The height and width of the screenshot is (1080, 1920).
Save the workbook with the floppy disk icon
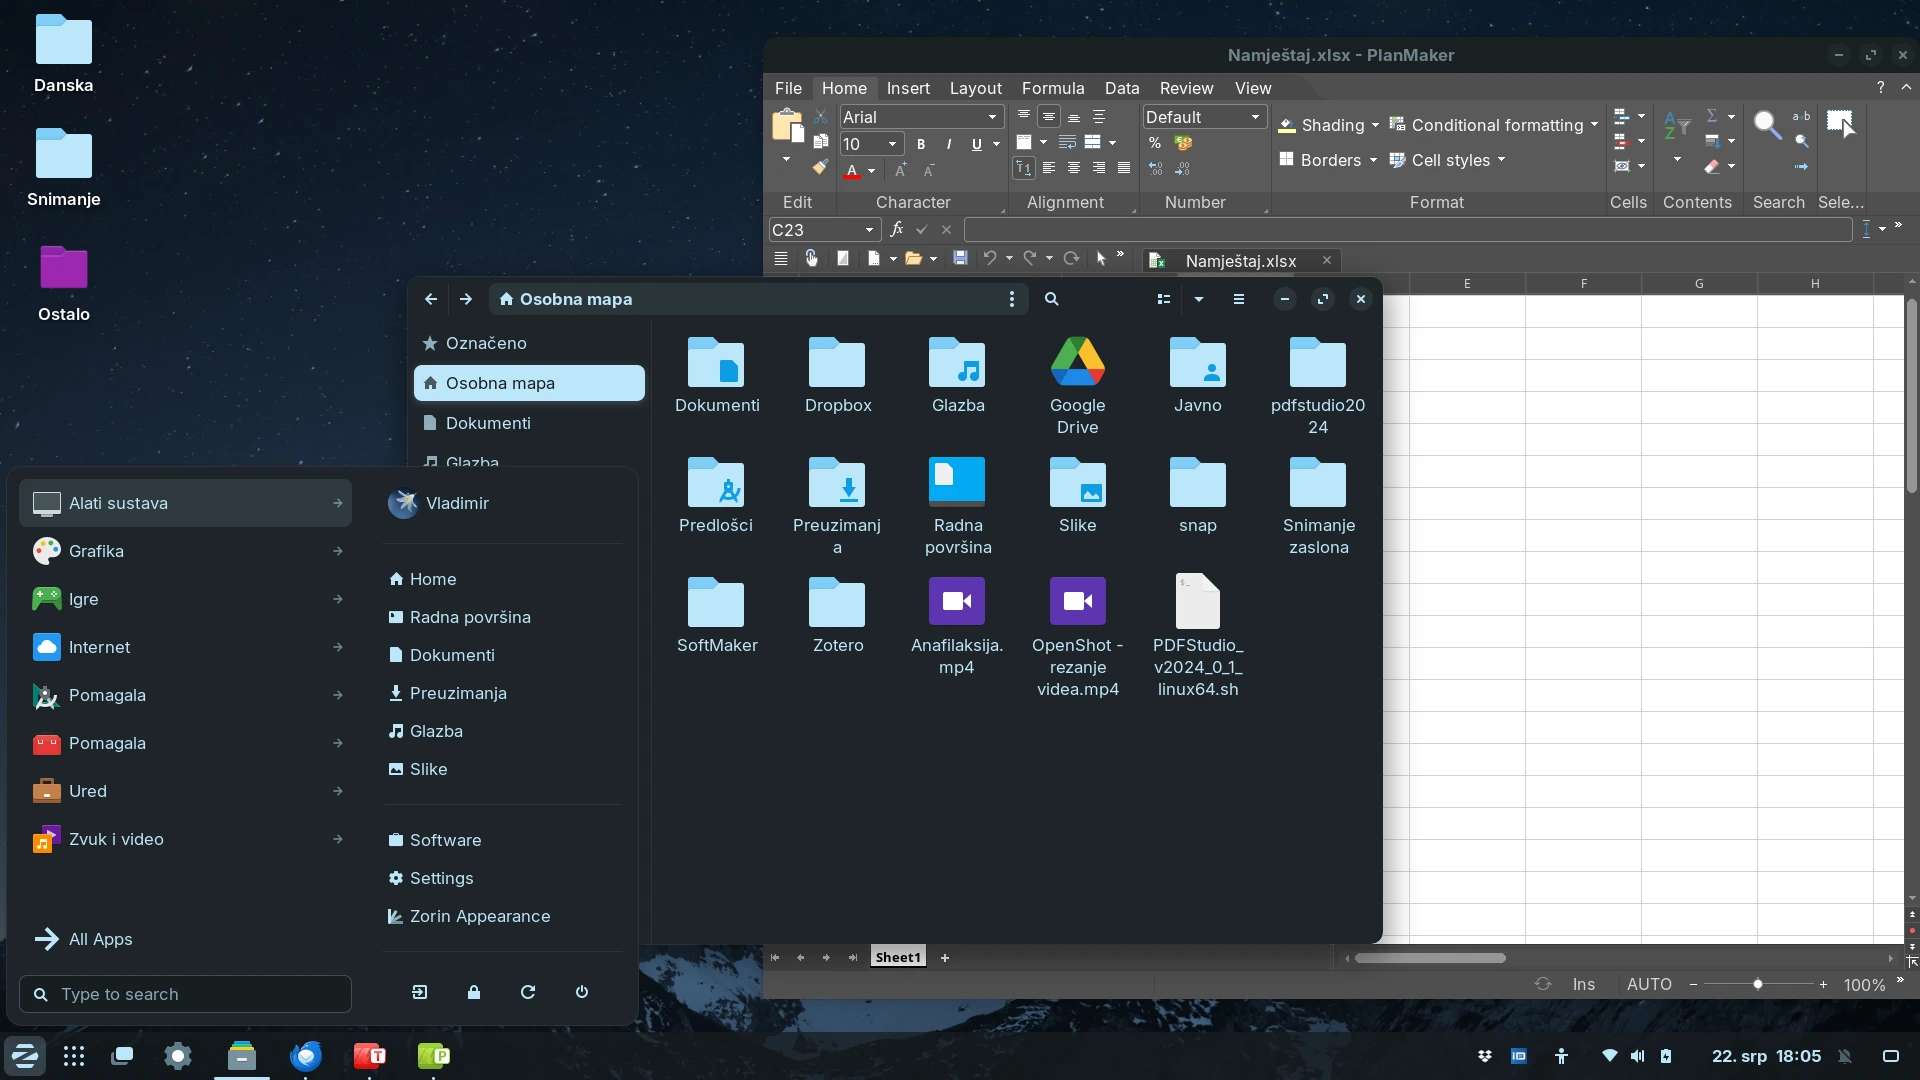click(x=960, y=258)
